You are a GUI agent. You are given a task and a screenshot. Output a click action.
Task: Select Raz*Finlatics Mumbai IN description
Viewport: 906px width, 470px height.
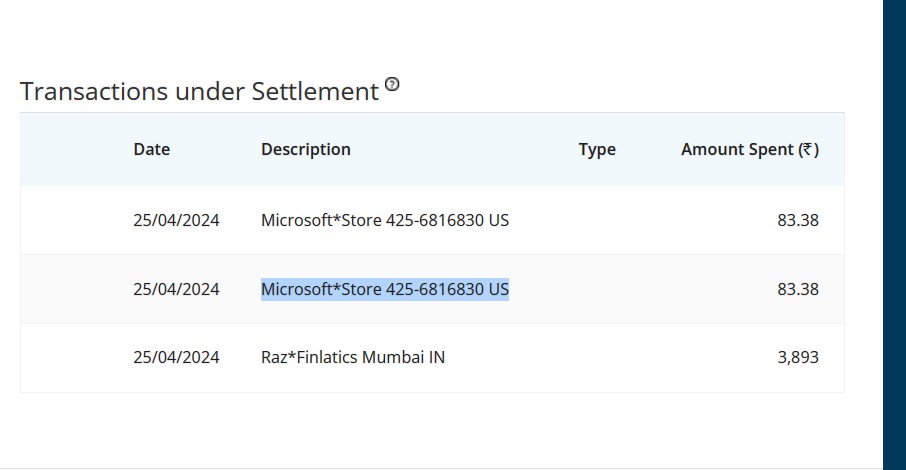353,357
